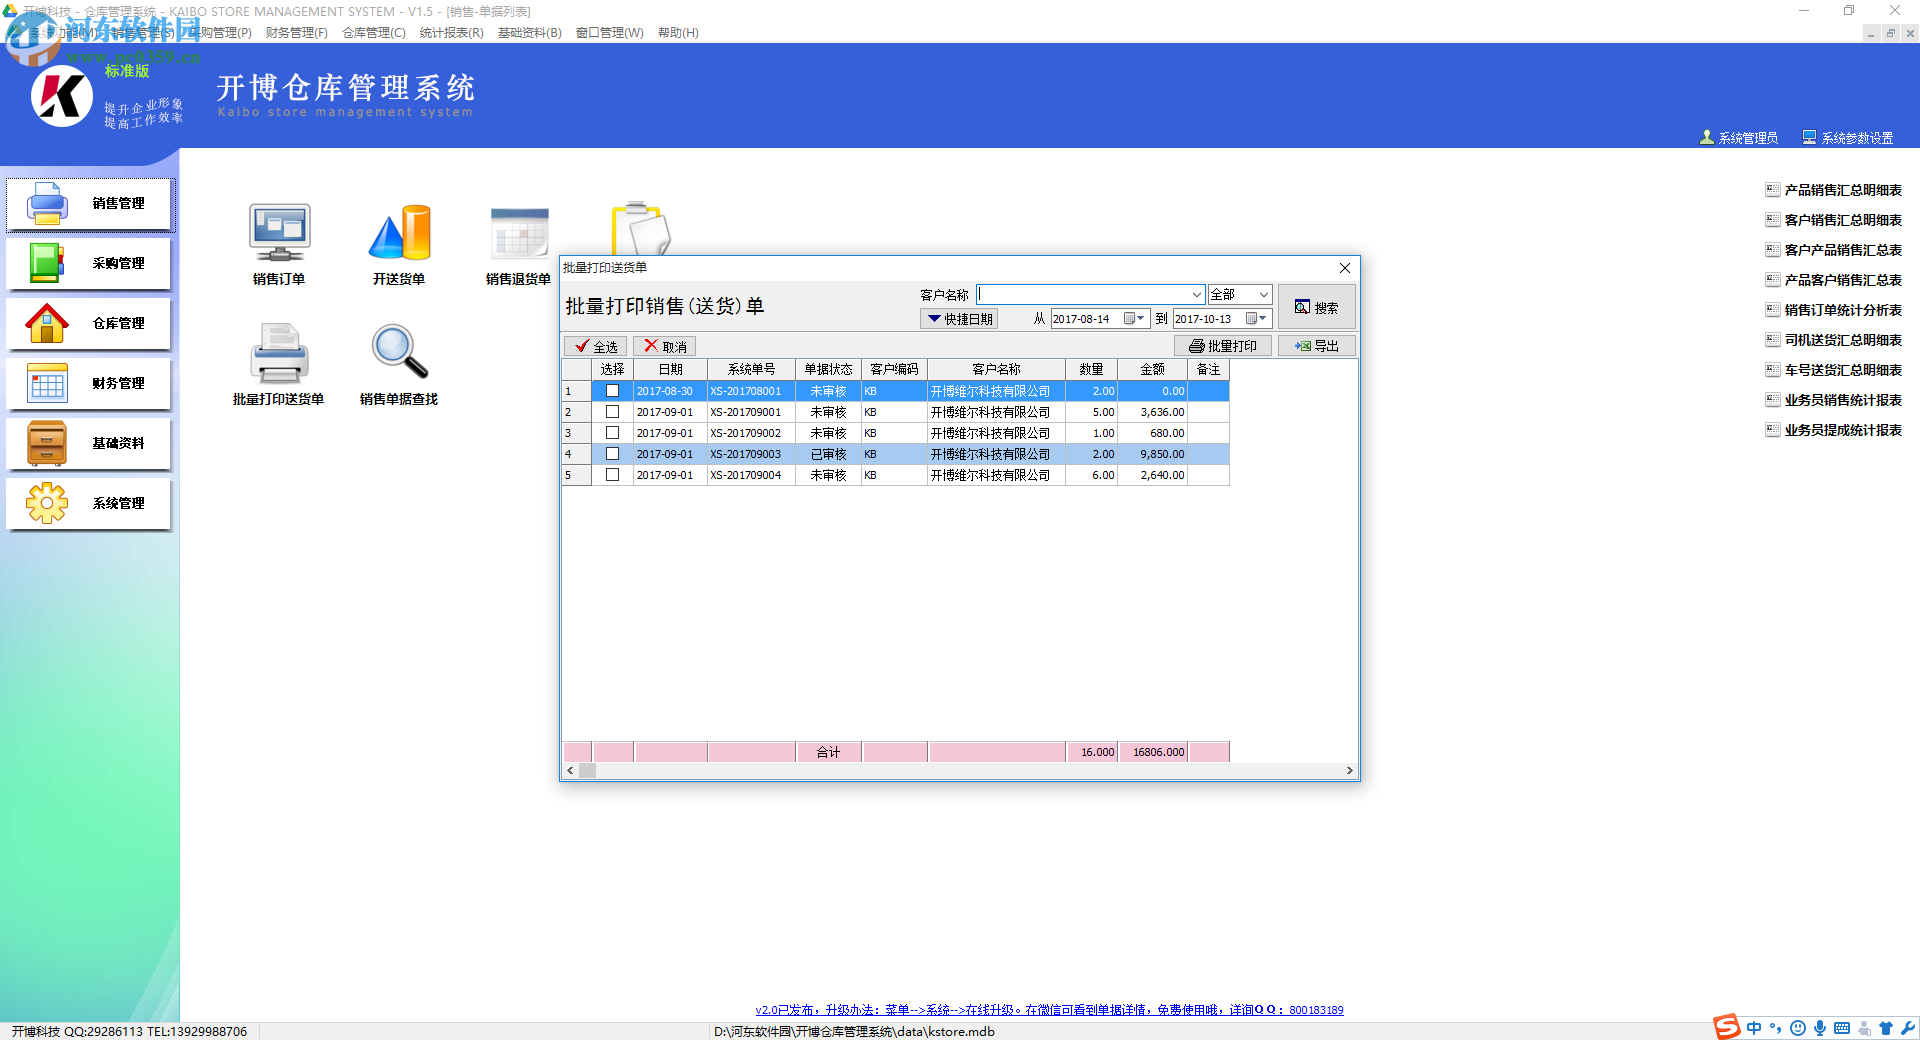Click the 导出 export button
This screenshot has height=1040, width=1920.
click(1316, 346)
